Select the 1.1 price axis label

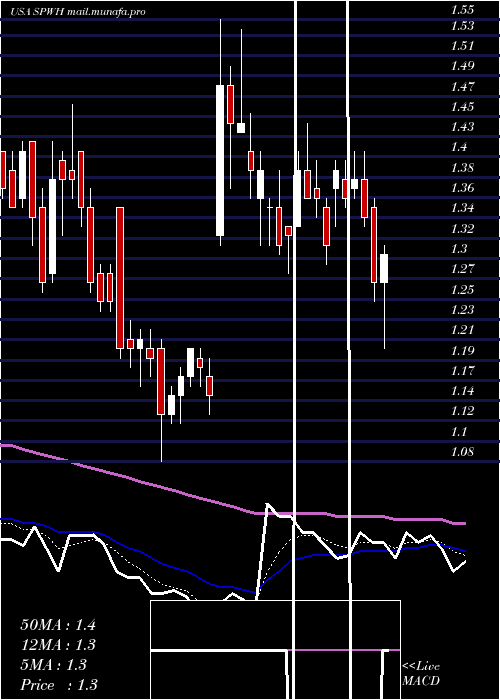[459, 431]
